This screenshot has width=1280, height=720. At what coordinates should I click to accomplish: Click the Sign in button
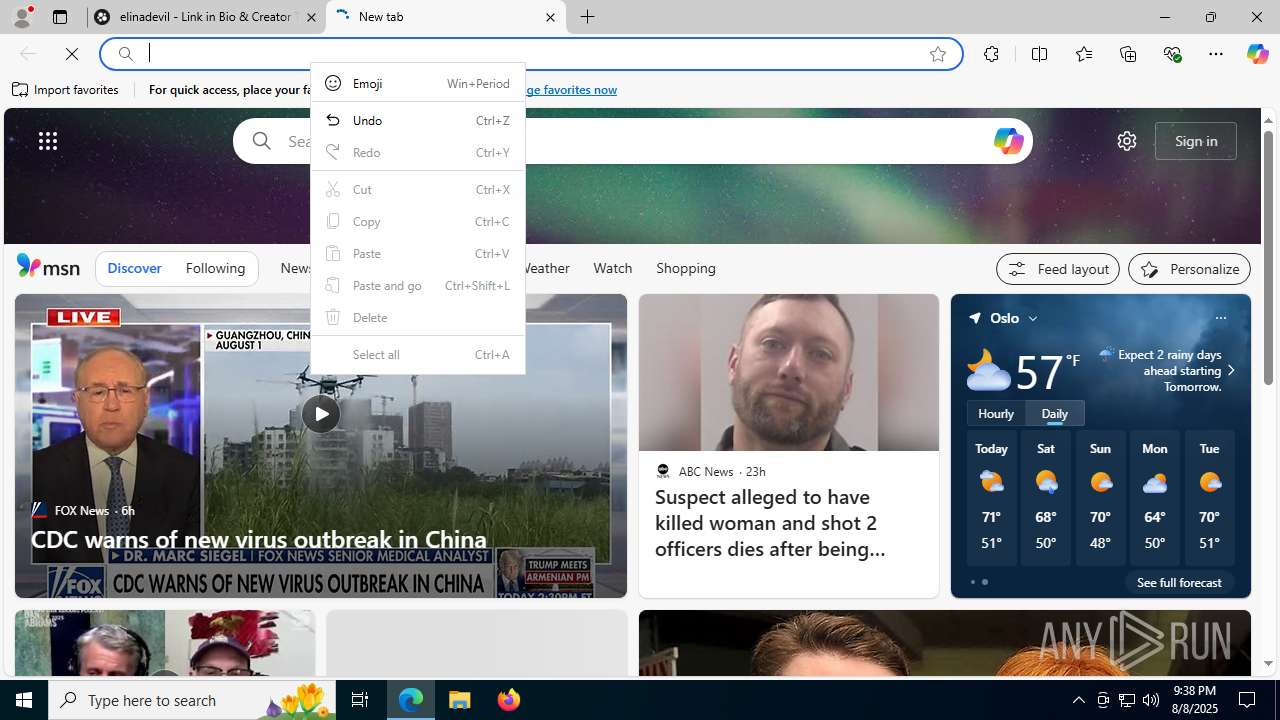tap(1196, 141)
